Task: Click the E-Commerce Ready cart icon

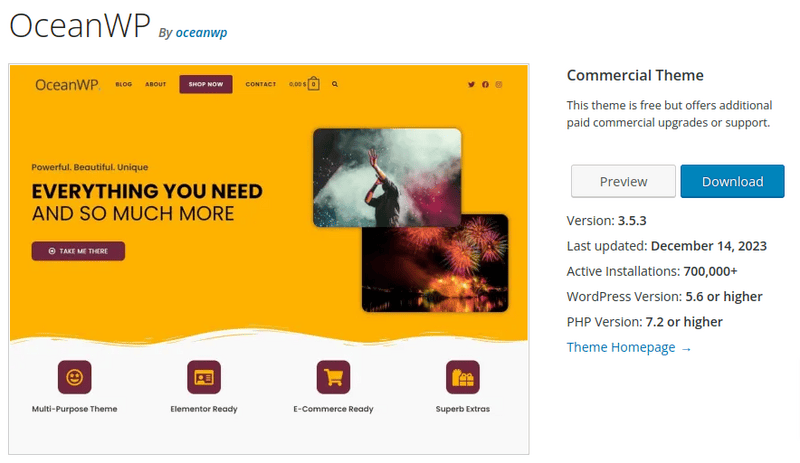Action: click(x=333, y=377)
